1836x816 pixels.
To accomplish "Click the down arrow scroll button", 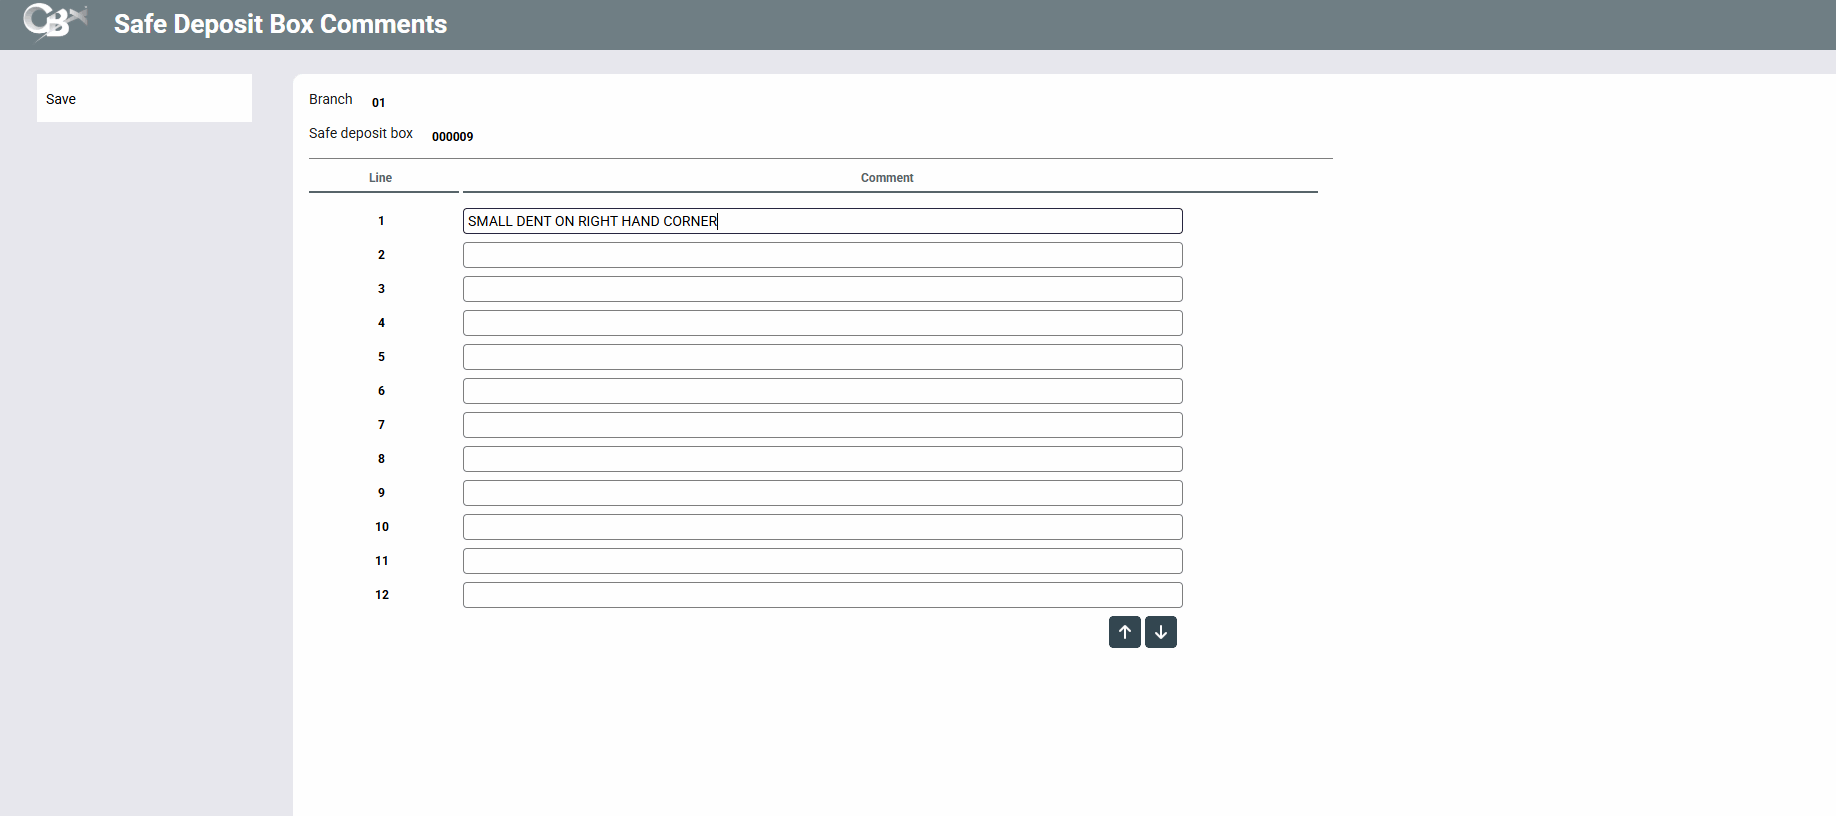I will pyautogui.click(x=1160, y=632).
